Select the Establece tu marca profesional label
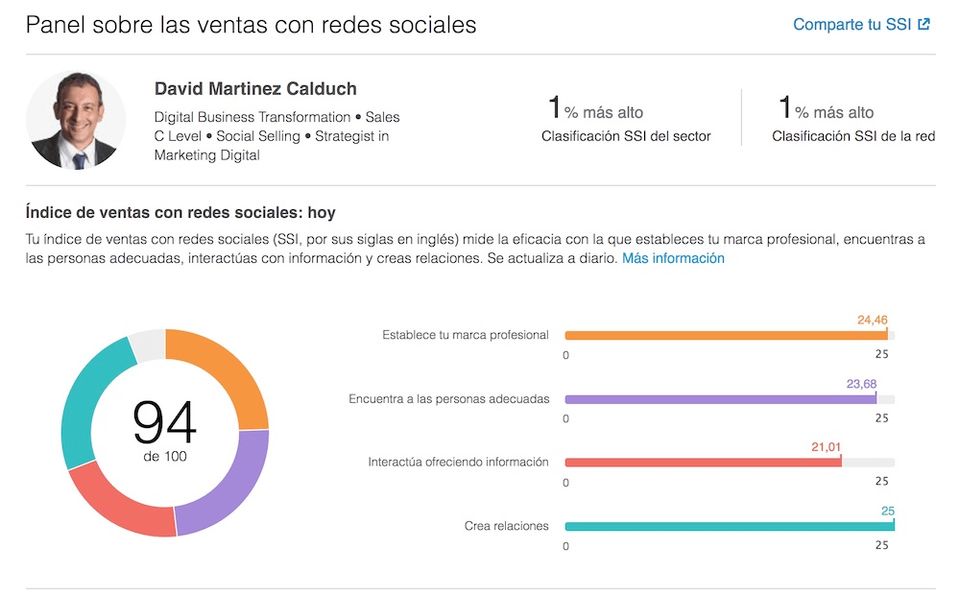This screenshot has width=960, height=594. tap(467, 335)
